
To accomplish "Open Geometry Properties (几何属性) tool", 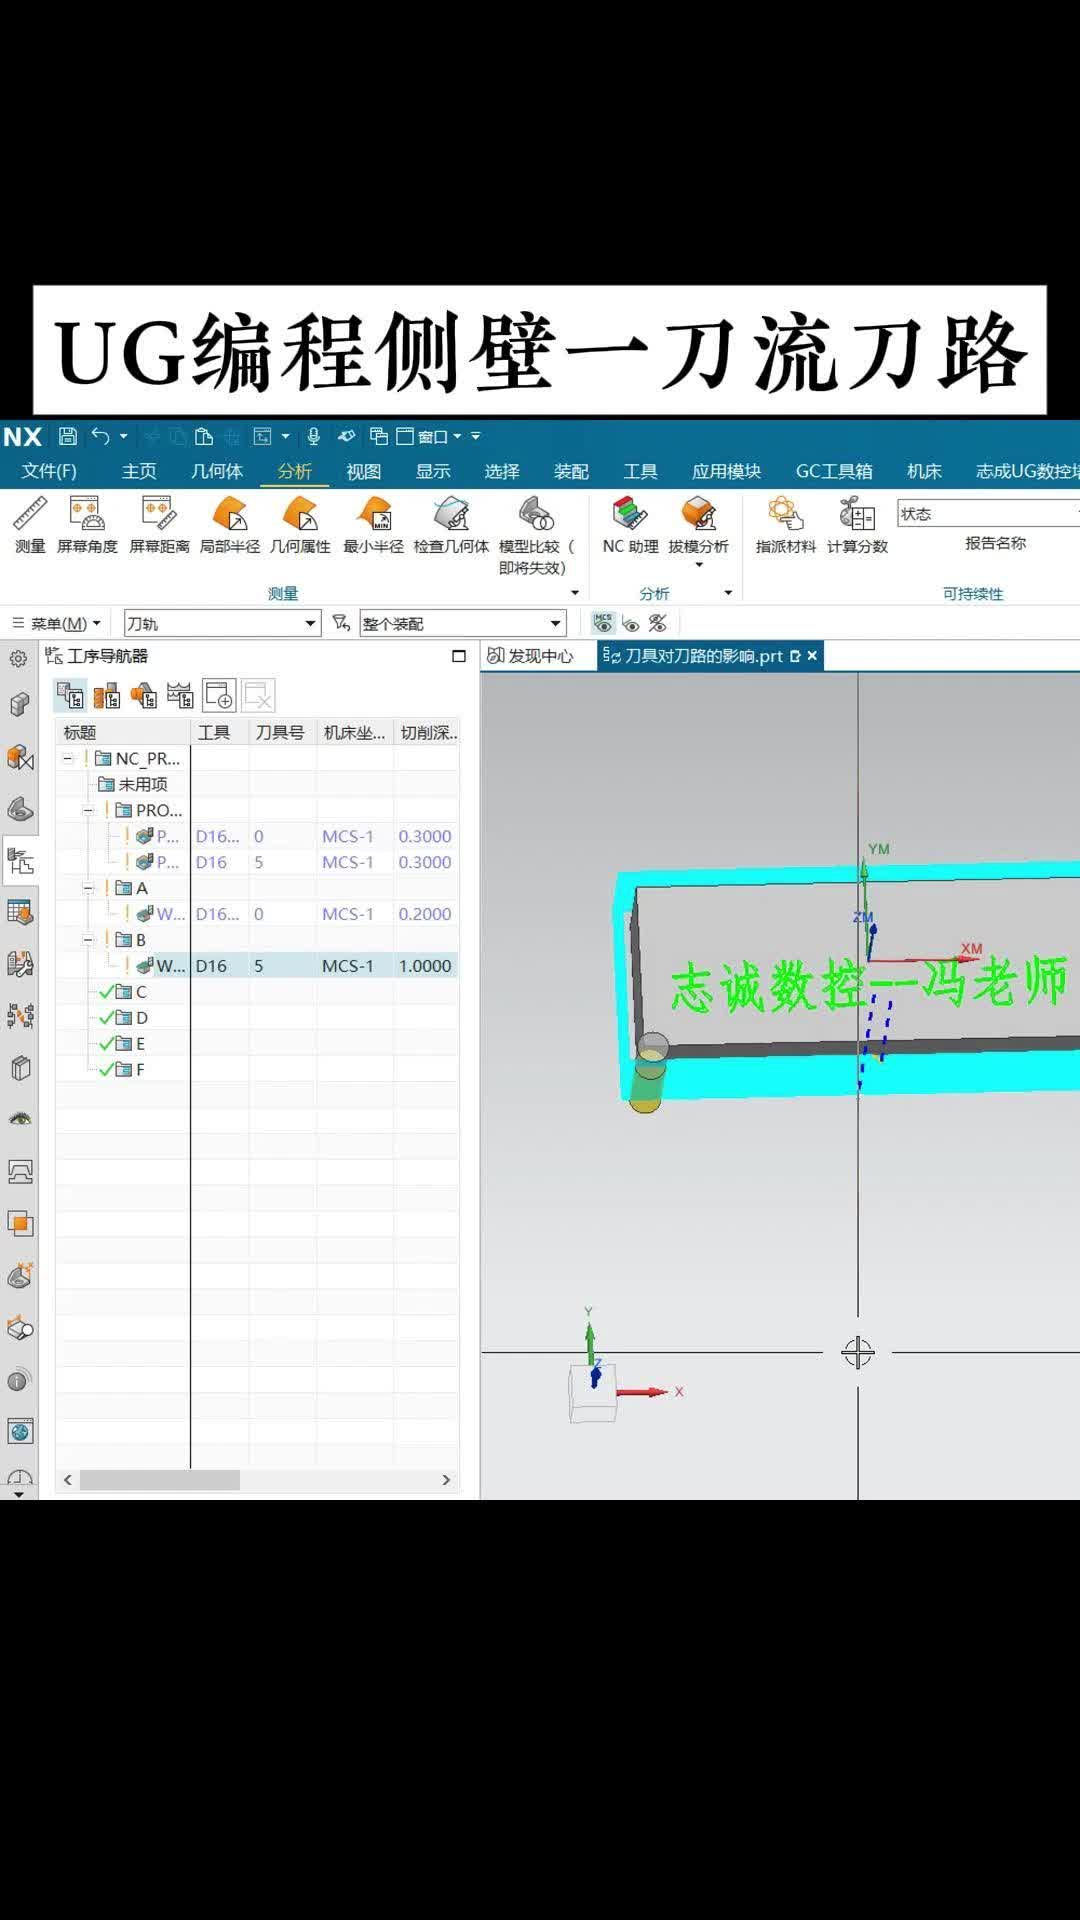I will (x=300, y=525).
